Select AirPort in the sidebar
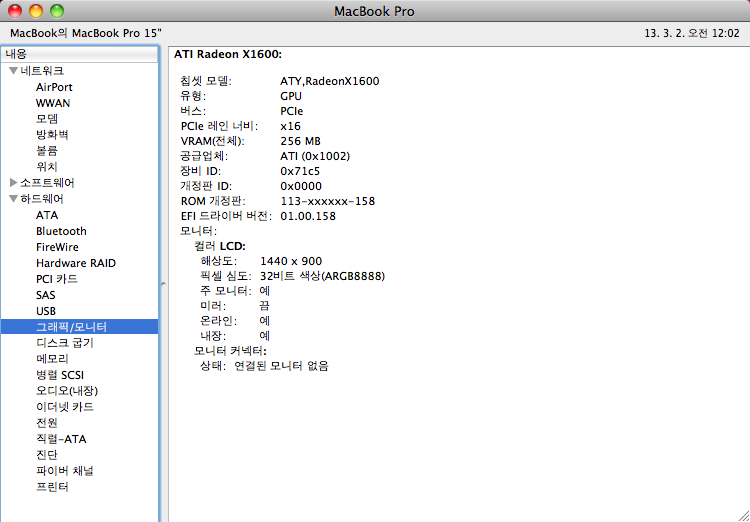 click(54, 87)
